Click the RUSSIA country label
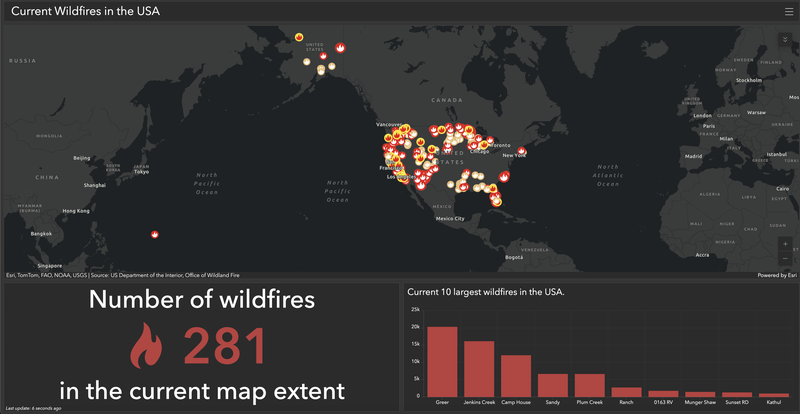800x414 pixels. click(x=22, y=61)
